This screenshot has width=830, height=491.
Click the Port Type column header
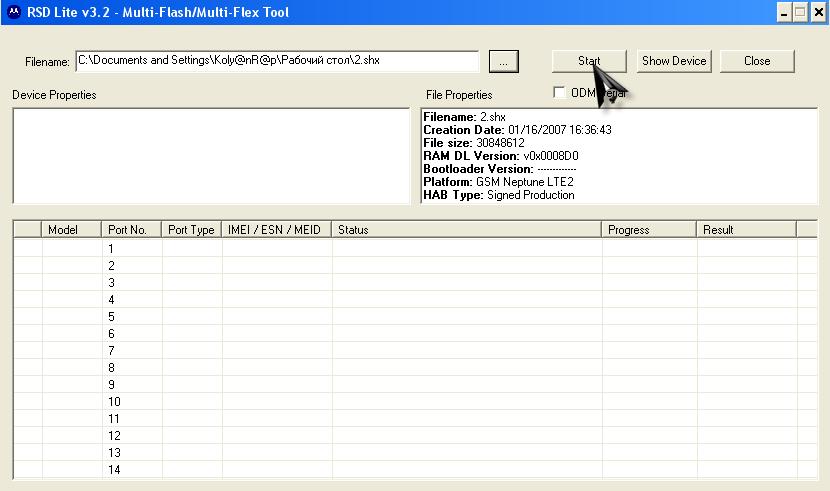pyautogui.click(x=191, y=230)
